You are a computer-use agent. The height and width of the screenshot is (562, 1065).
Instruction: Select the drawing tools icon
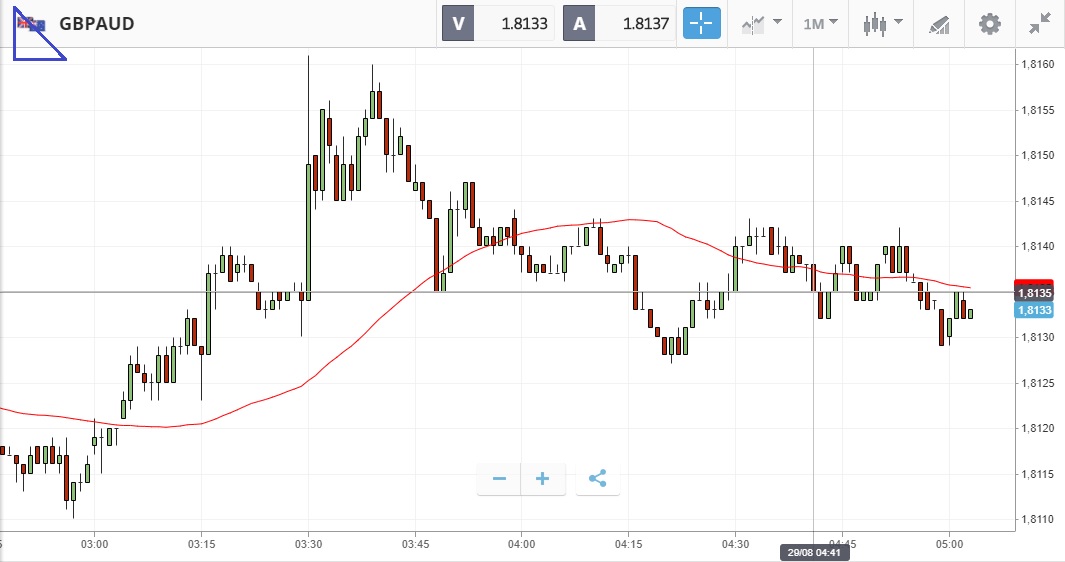[x=938, y=23]
